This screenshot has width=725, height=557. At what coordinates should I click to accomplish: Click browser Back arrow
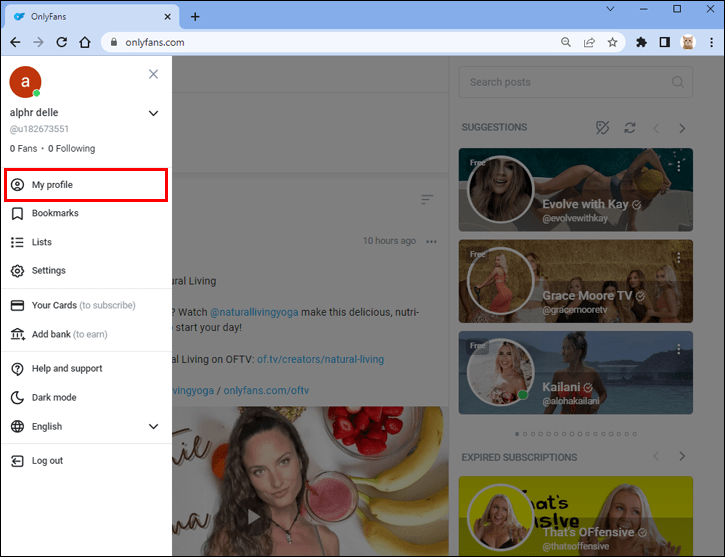point(15,43)
